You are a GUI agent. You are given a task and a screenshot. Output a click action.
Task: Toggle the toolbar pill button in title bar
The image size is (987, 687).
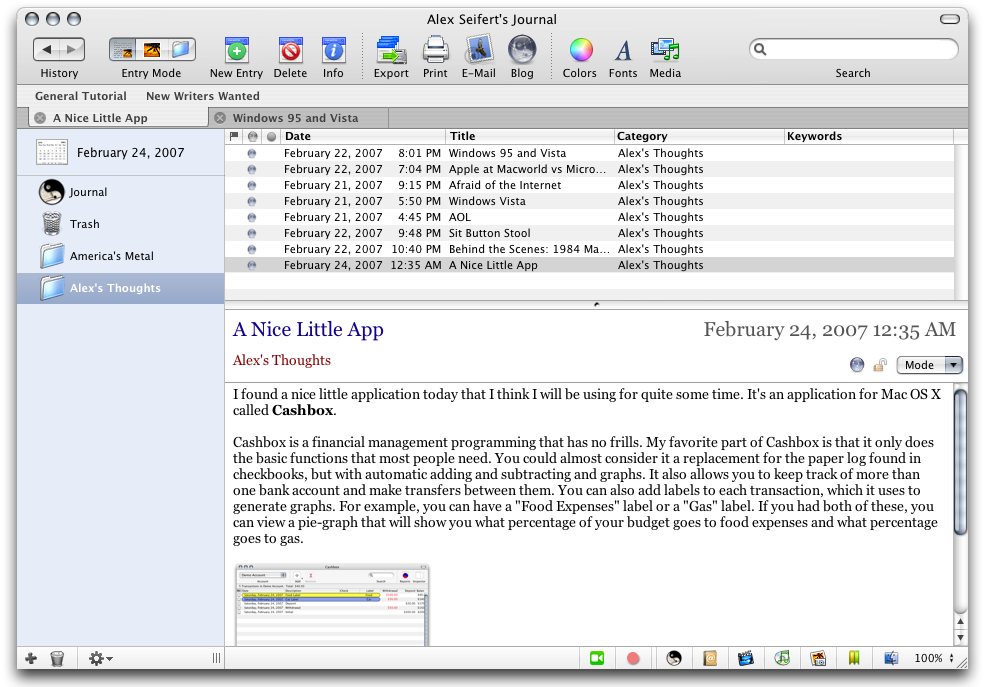(949, 19)
